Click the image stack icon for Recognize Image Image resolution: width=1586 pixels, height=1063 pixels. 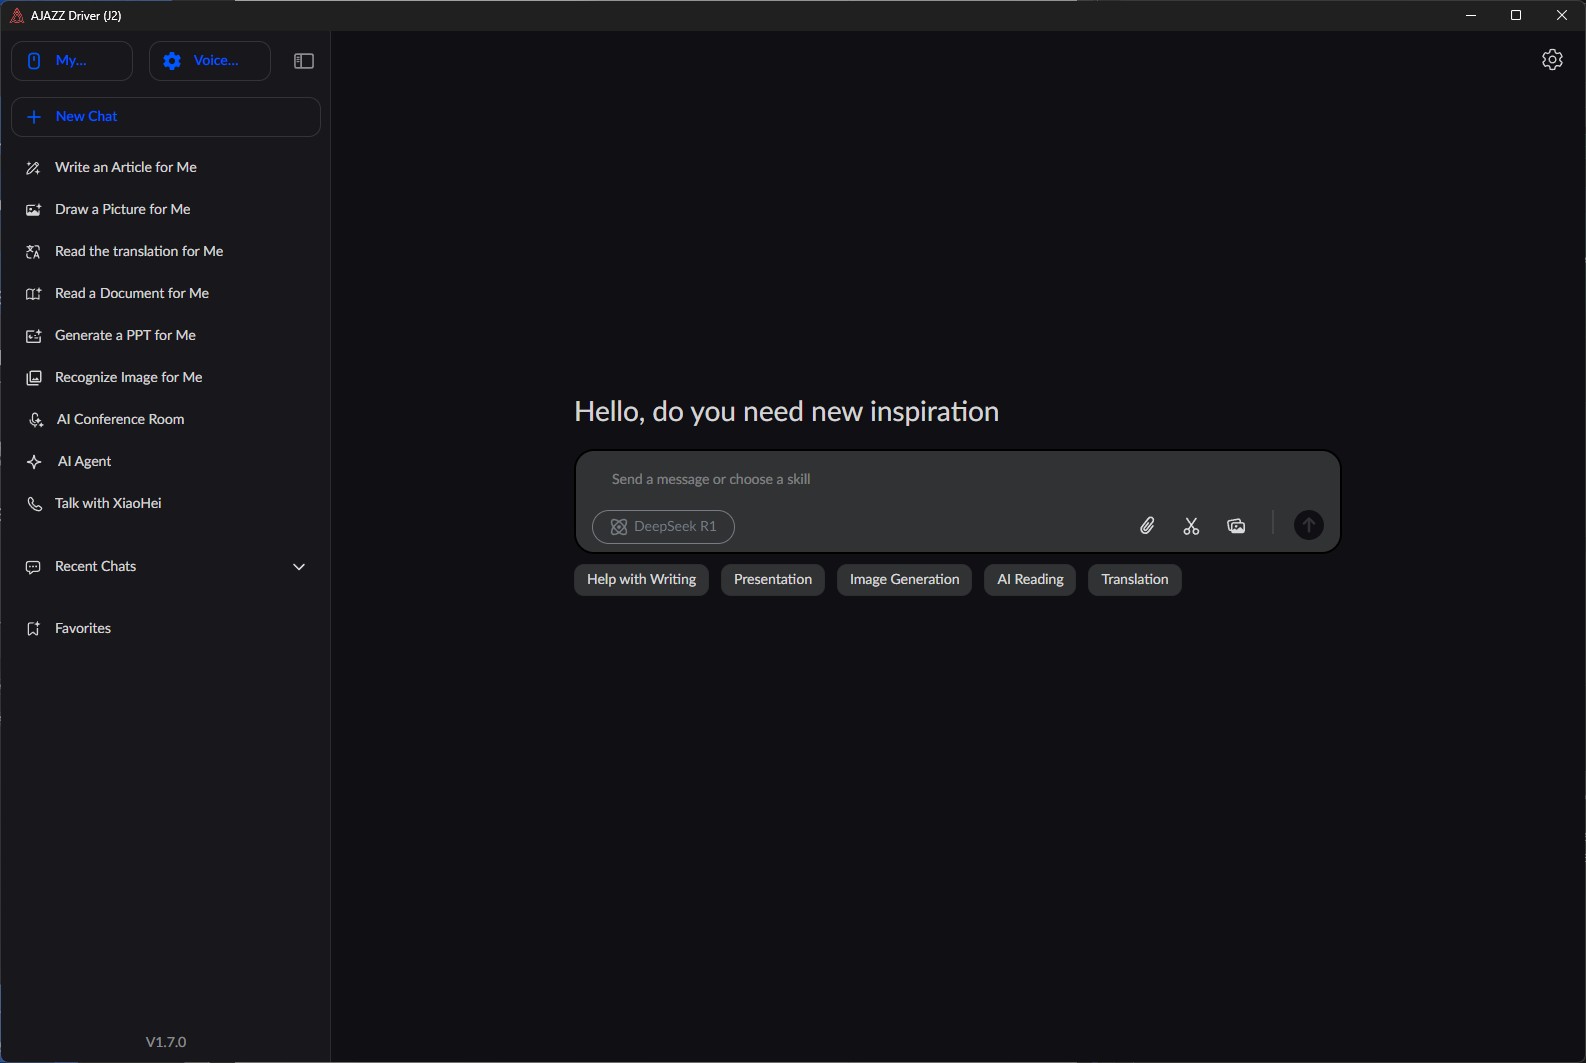pos(33,378)
